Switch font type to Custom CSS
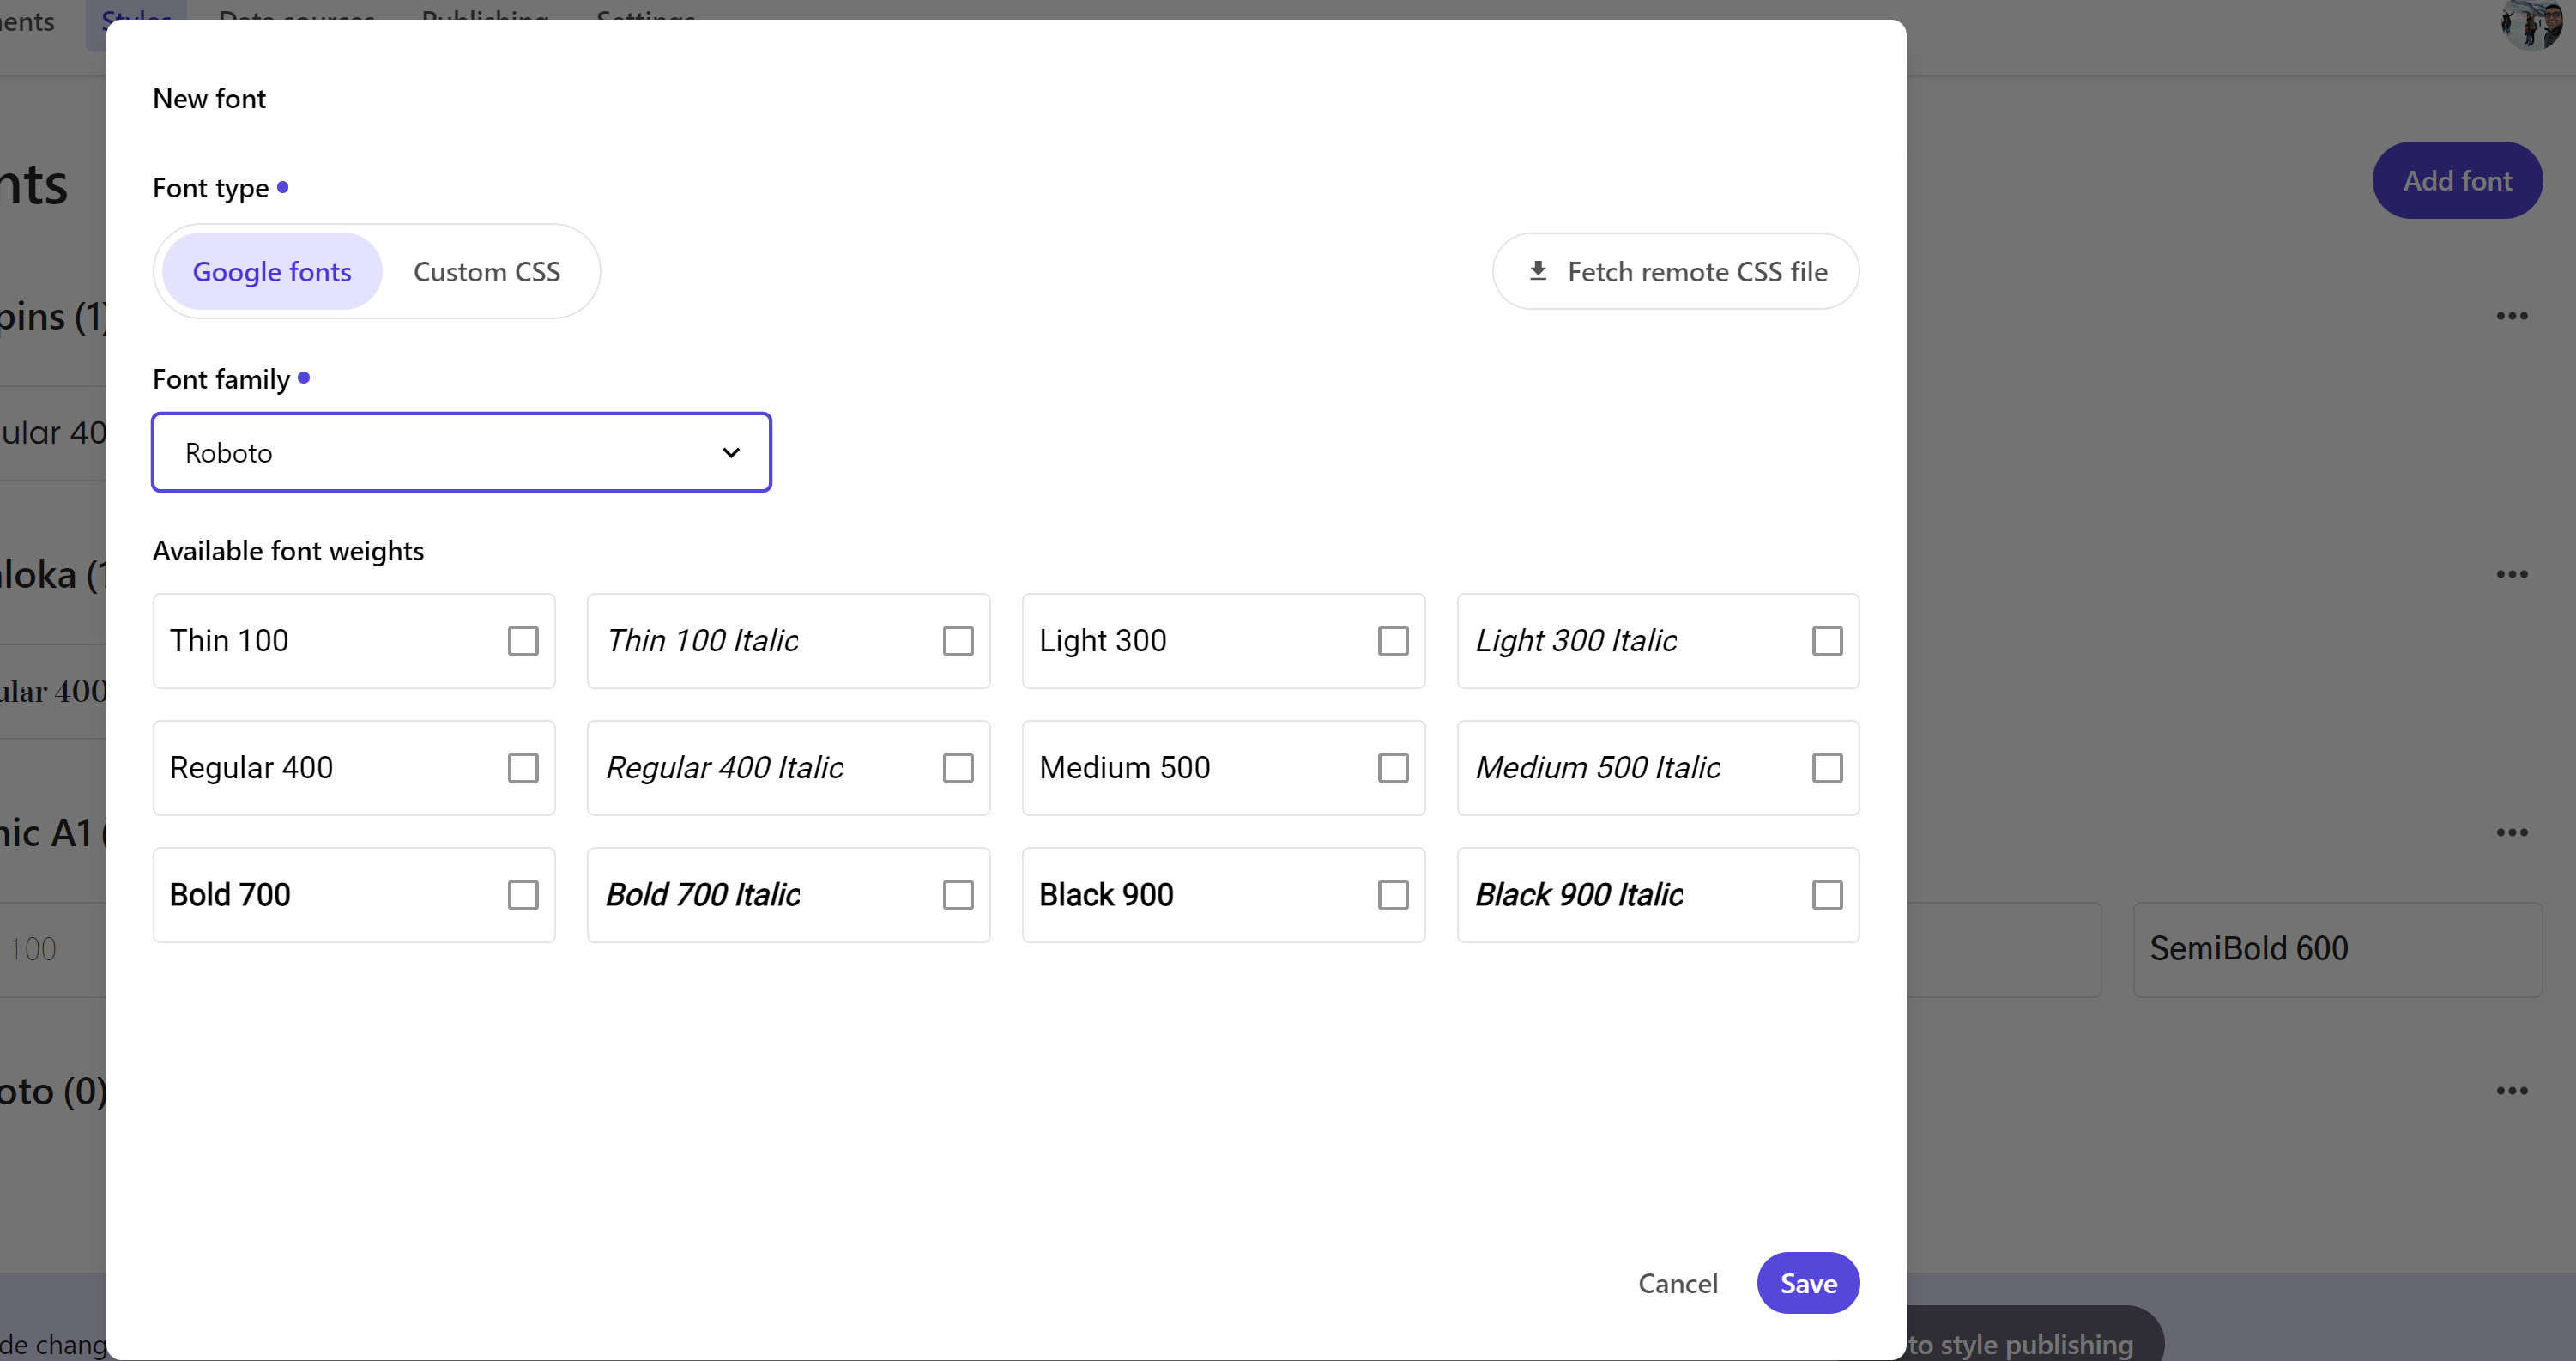Viewport: 2576px width, 1361px height. [487, 272]
